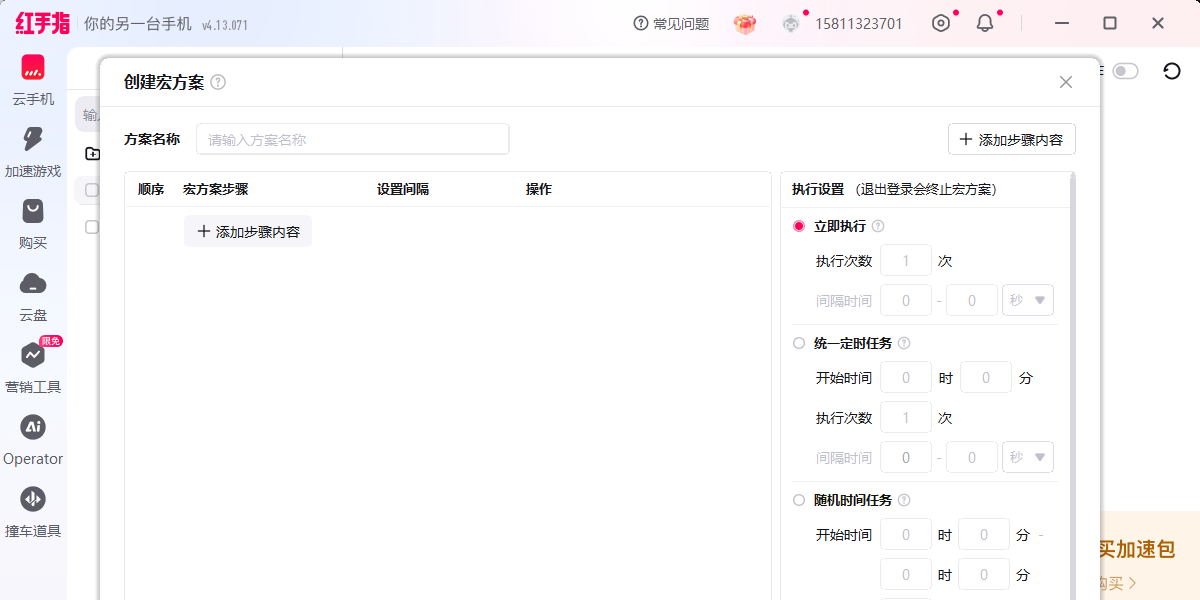The height and width of the screenshot is (600, 1200).
Task: Click help icon next to 随机时间任务
Action: [x=904, y=500]
